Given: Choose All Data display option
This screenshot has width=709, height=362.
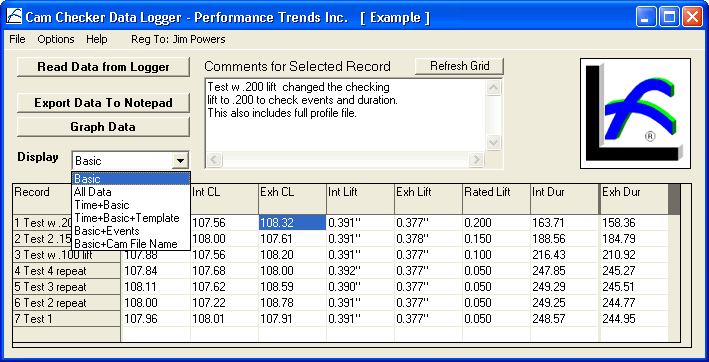Looking at the screenshot, I should (x=131, y=192).
